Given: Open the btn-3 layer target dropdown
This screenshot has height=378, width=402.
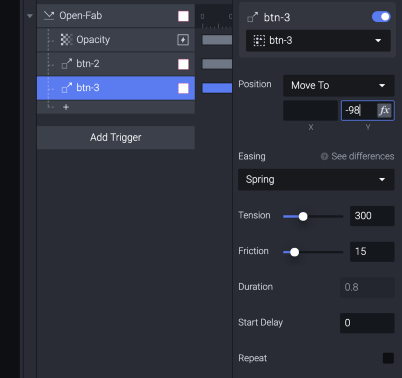Looking at the screenshot, I should 318,41.
